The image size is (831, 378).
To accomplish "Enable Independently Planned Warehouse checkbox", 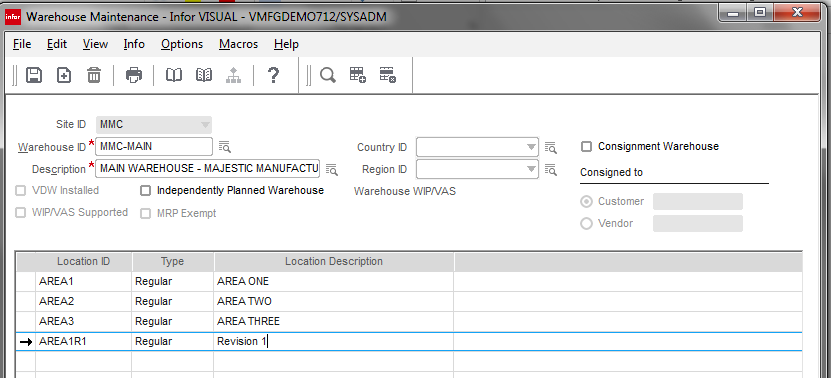I will pyautogui.click(x=145, y=190).
